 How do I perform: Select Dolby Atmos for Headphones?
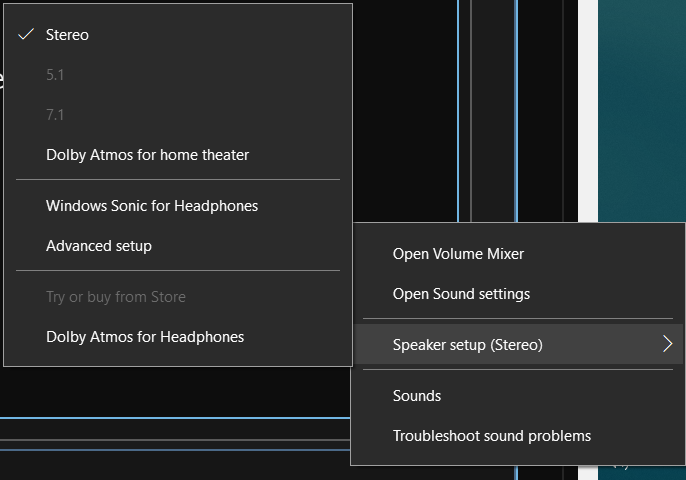point(145,337)
